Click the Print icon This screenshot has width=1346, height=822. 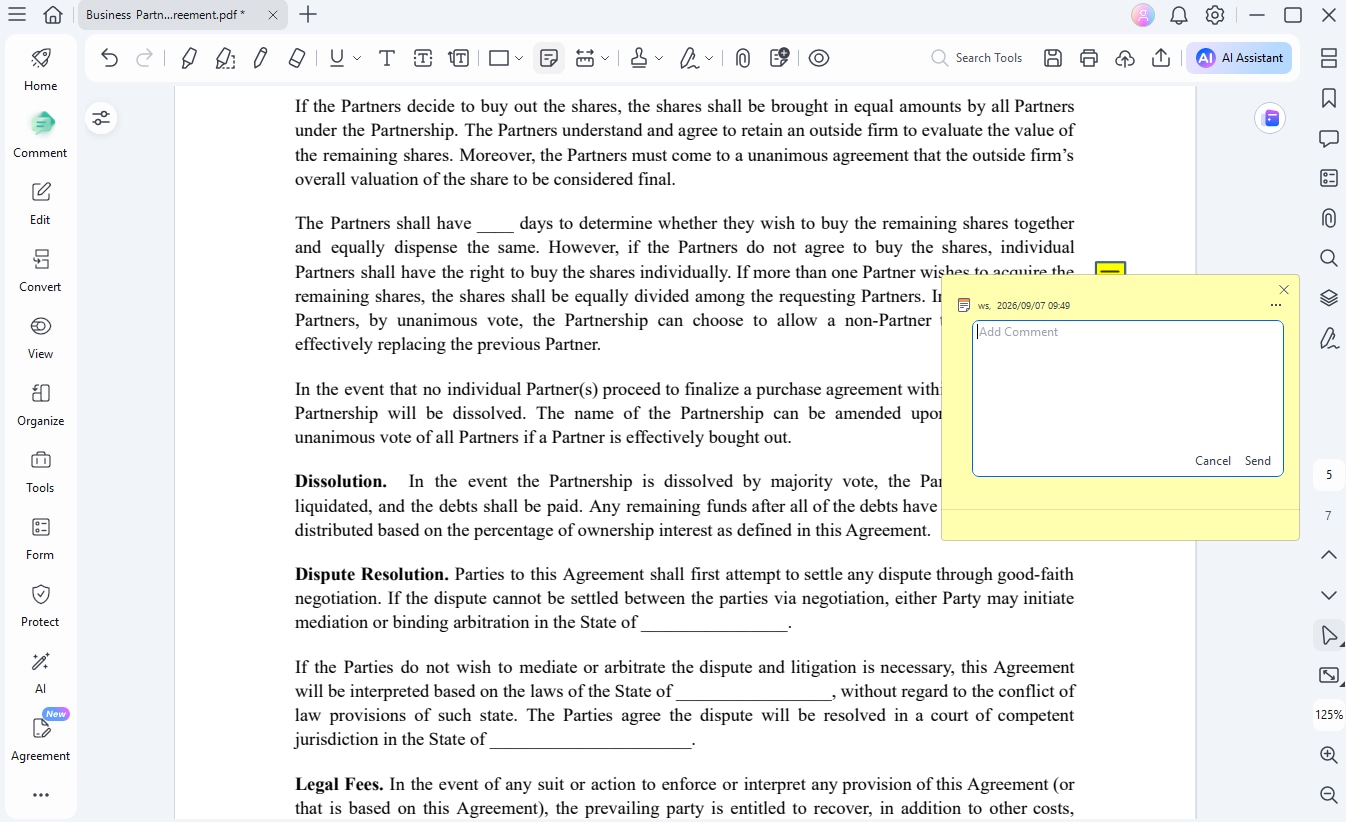coord(1089,58)
